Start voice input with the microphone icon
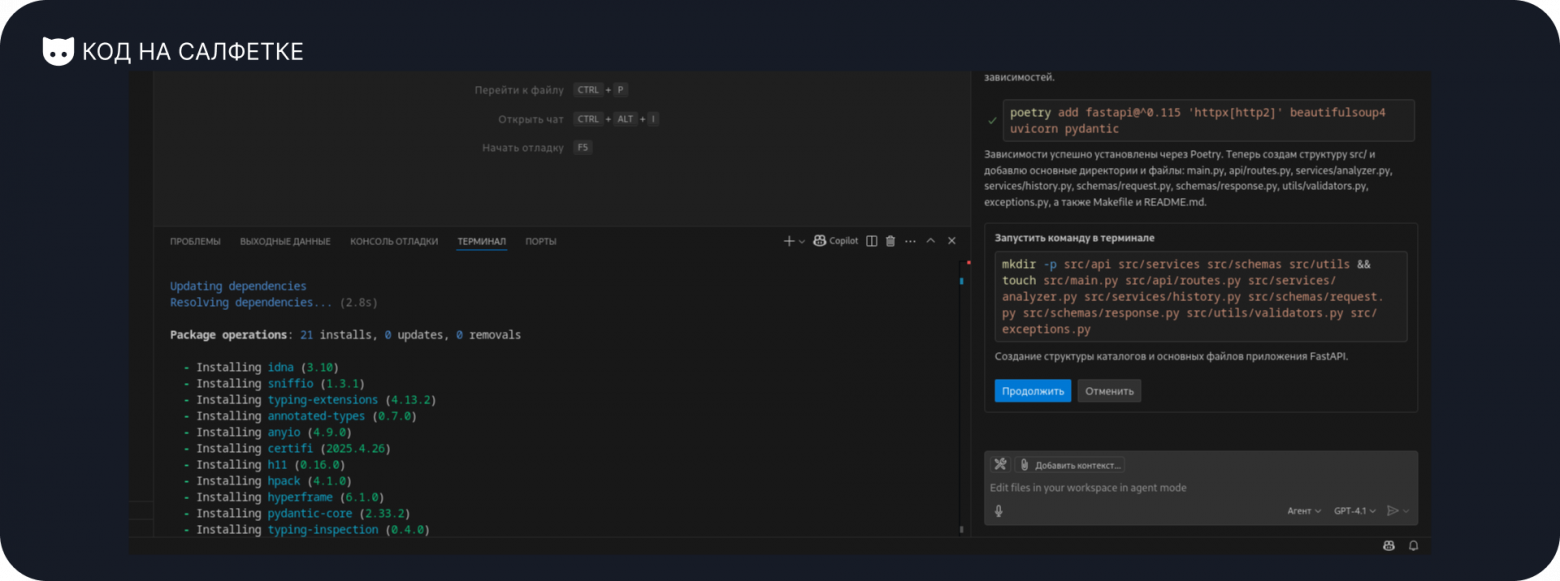 [x=998, y=511]
